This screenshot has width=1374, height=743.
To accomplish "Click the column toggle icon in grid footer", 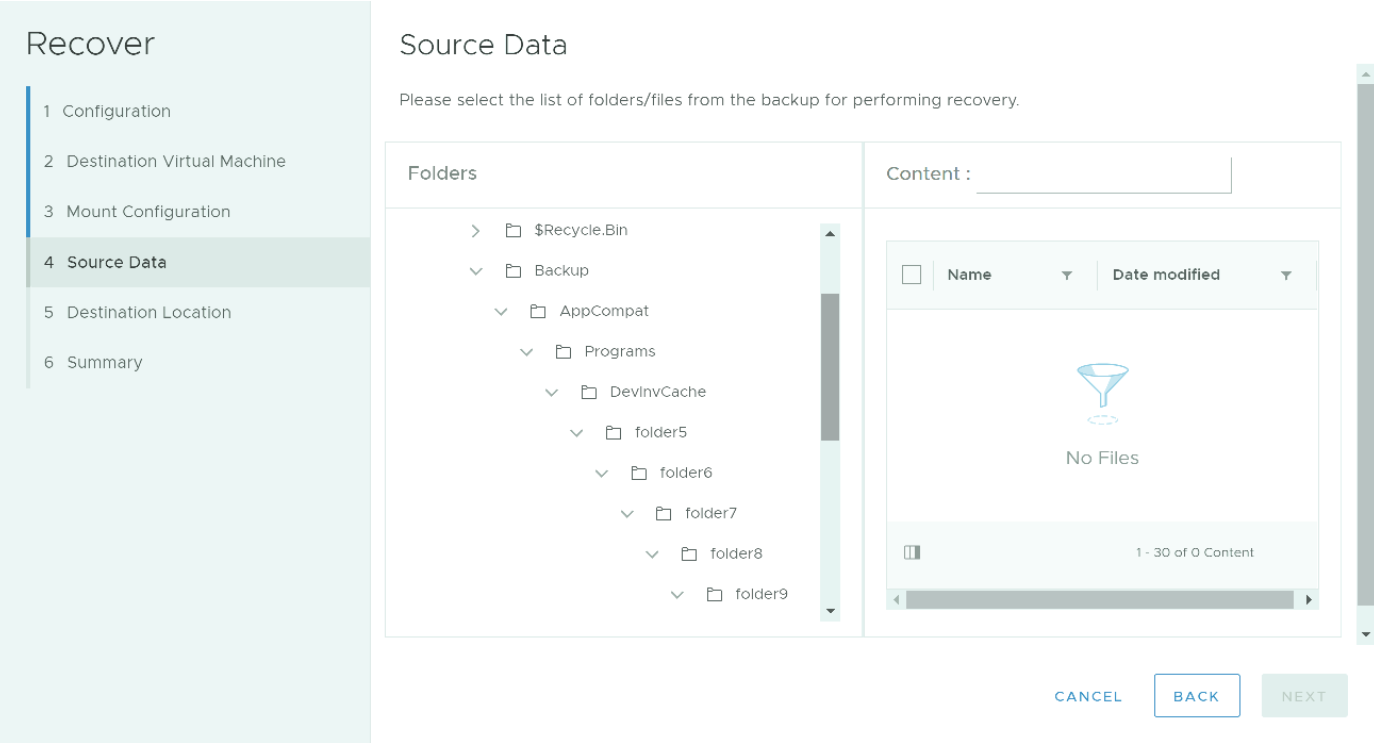I will click(x=911, y=552).
